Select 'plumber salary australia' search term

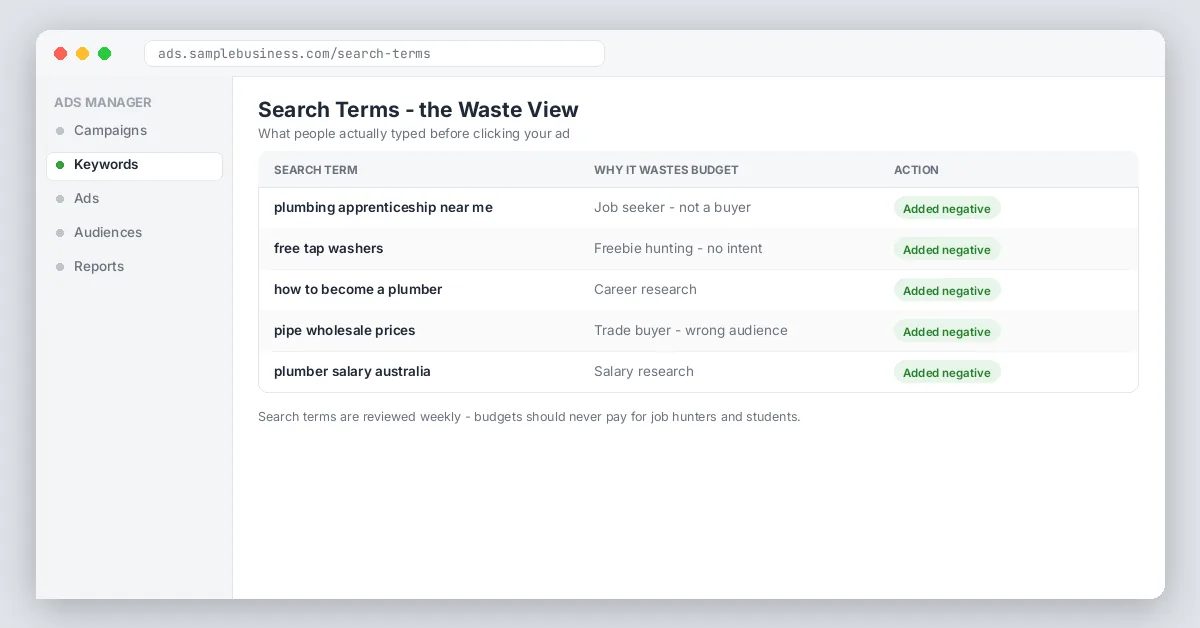(x=352, y=372)
